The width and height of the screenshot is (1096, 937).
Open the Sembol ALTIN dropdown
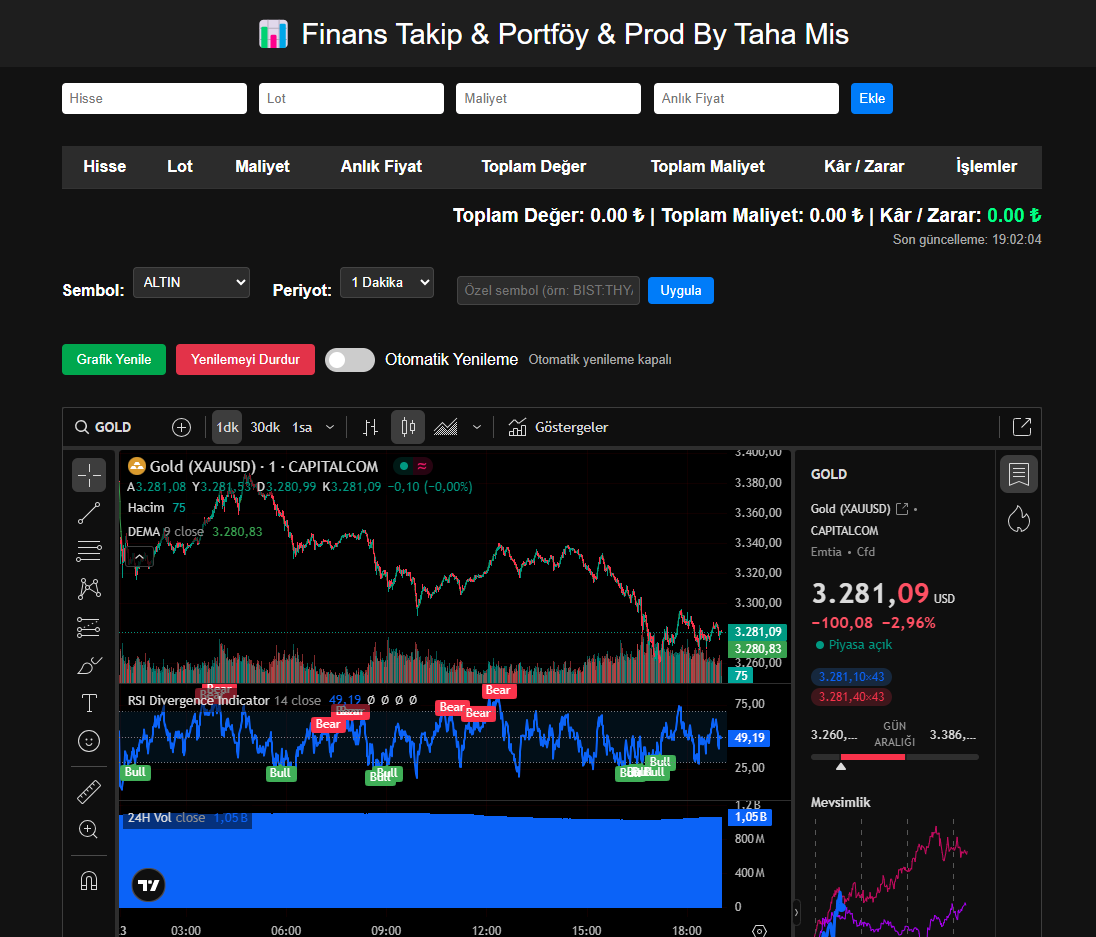tap(192, 282)
